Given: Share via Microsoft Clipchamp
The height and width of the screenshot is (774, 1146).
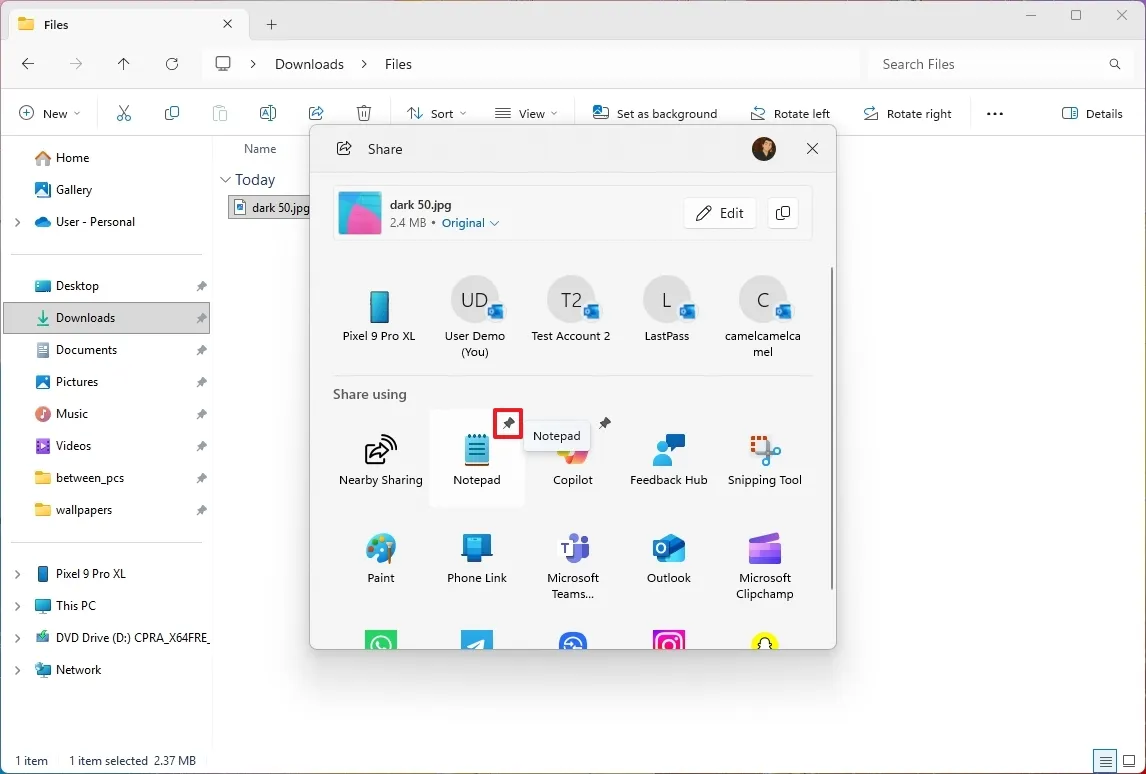Looking at the screenshot, I should (x=764, y=555).
